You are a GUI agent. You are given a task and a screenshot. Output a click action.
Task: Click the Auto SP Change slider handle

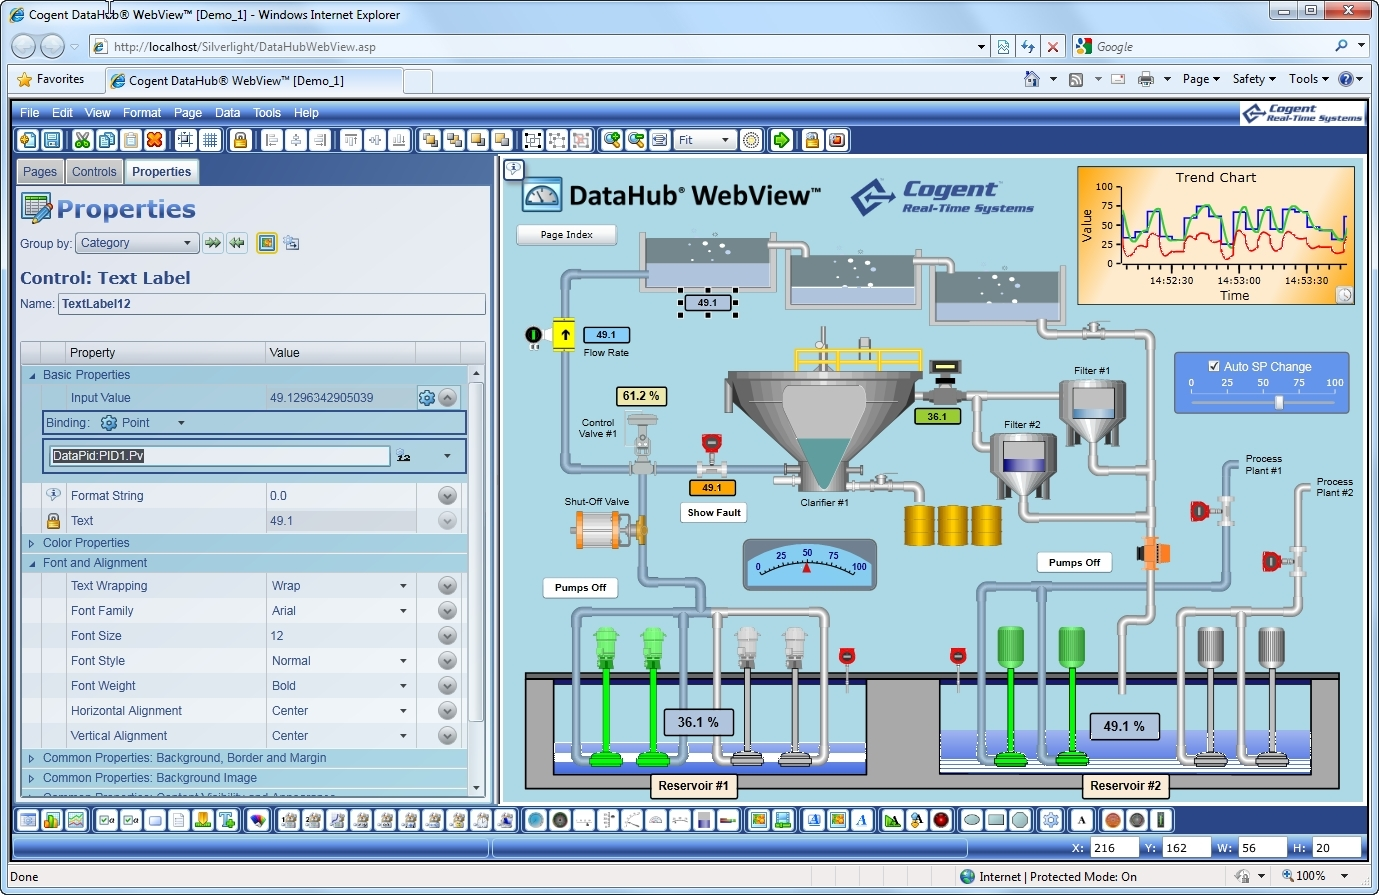[x=1278, y=402]
